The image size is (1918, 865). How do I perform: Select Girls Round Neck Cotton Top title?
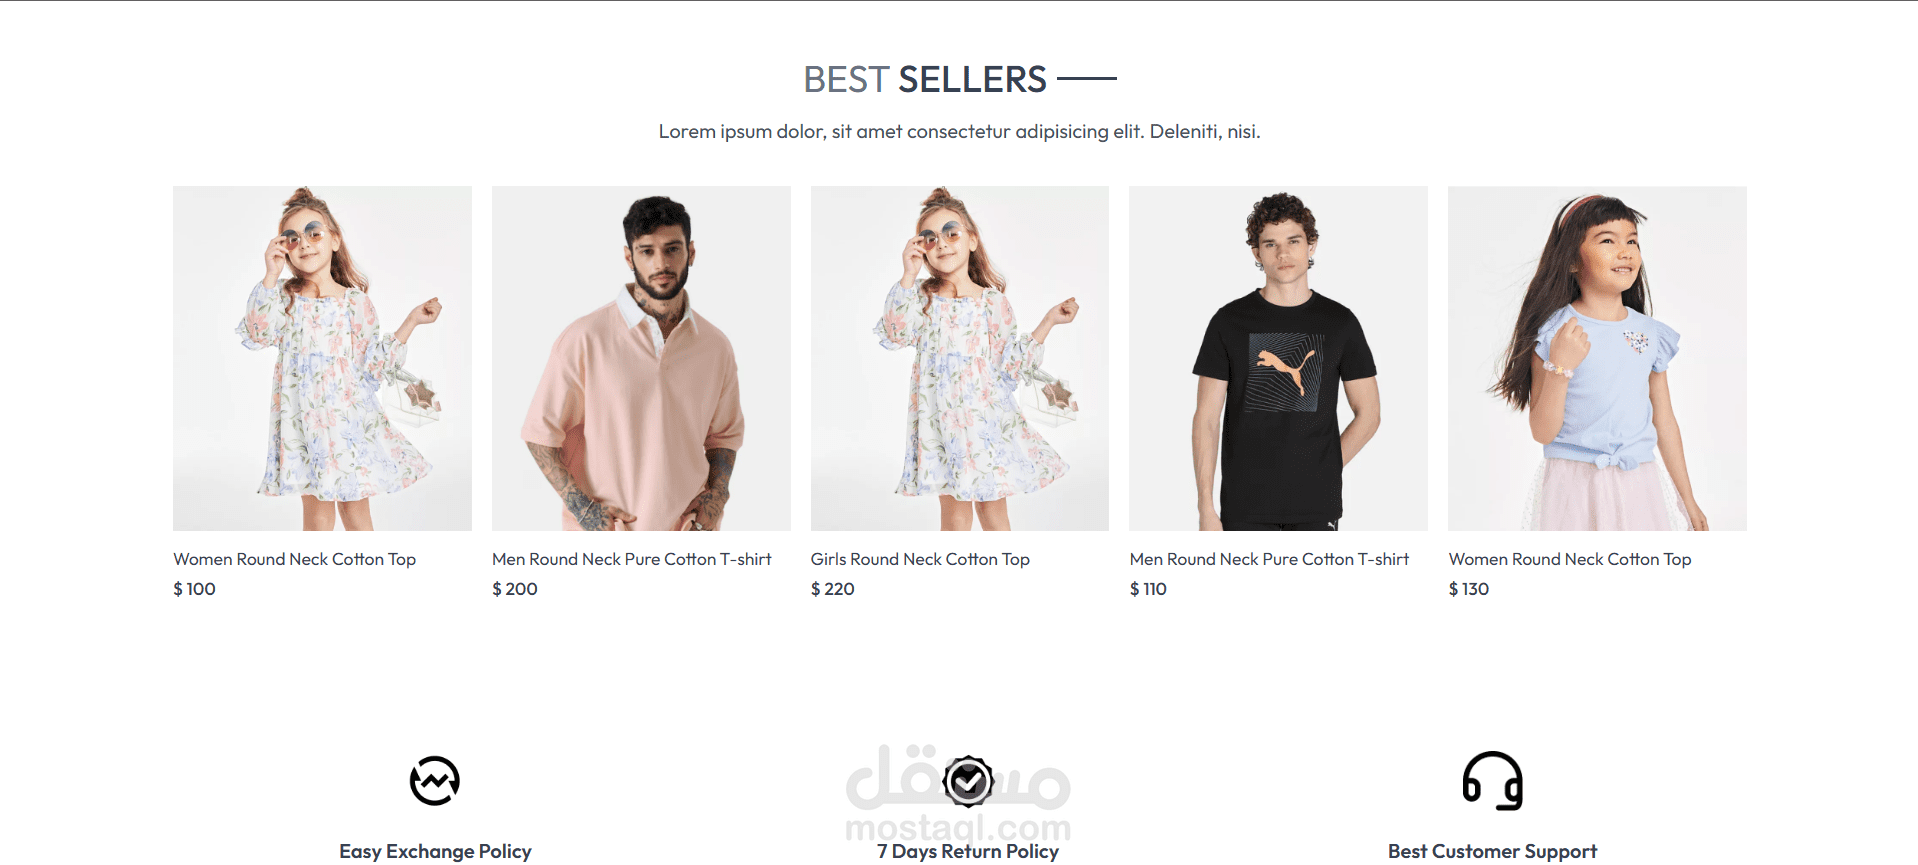tap(920, 559)
